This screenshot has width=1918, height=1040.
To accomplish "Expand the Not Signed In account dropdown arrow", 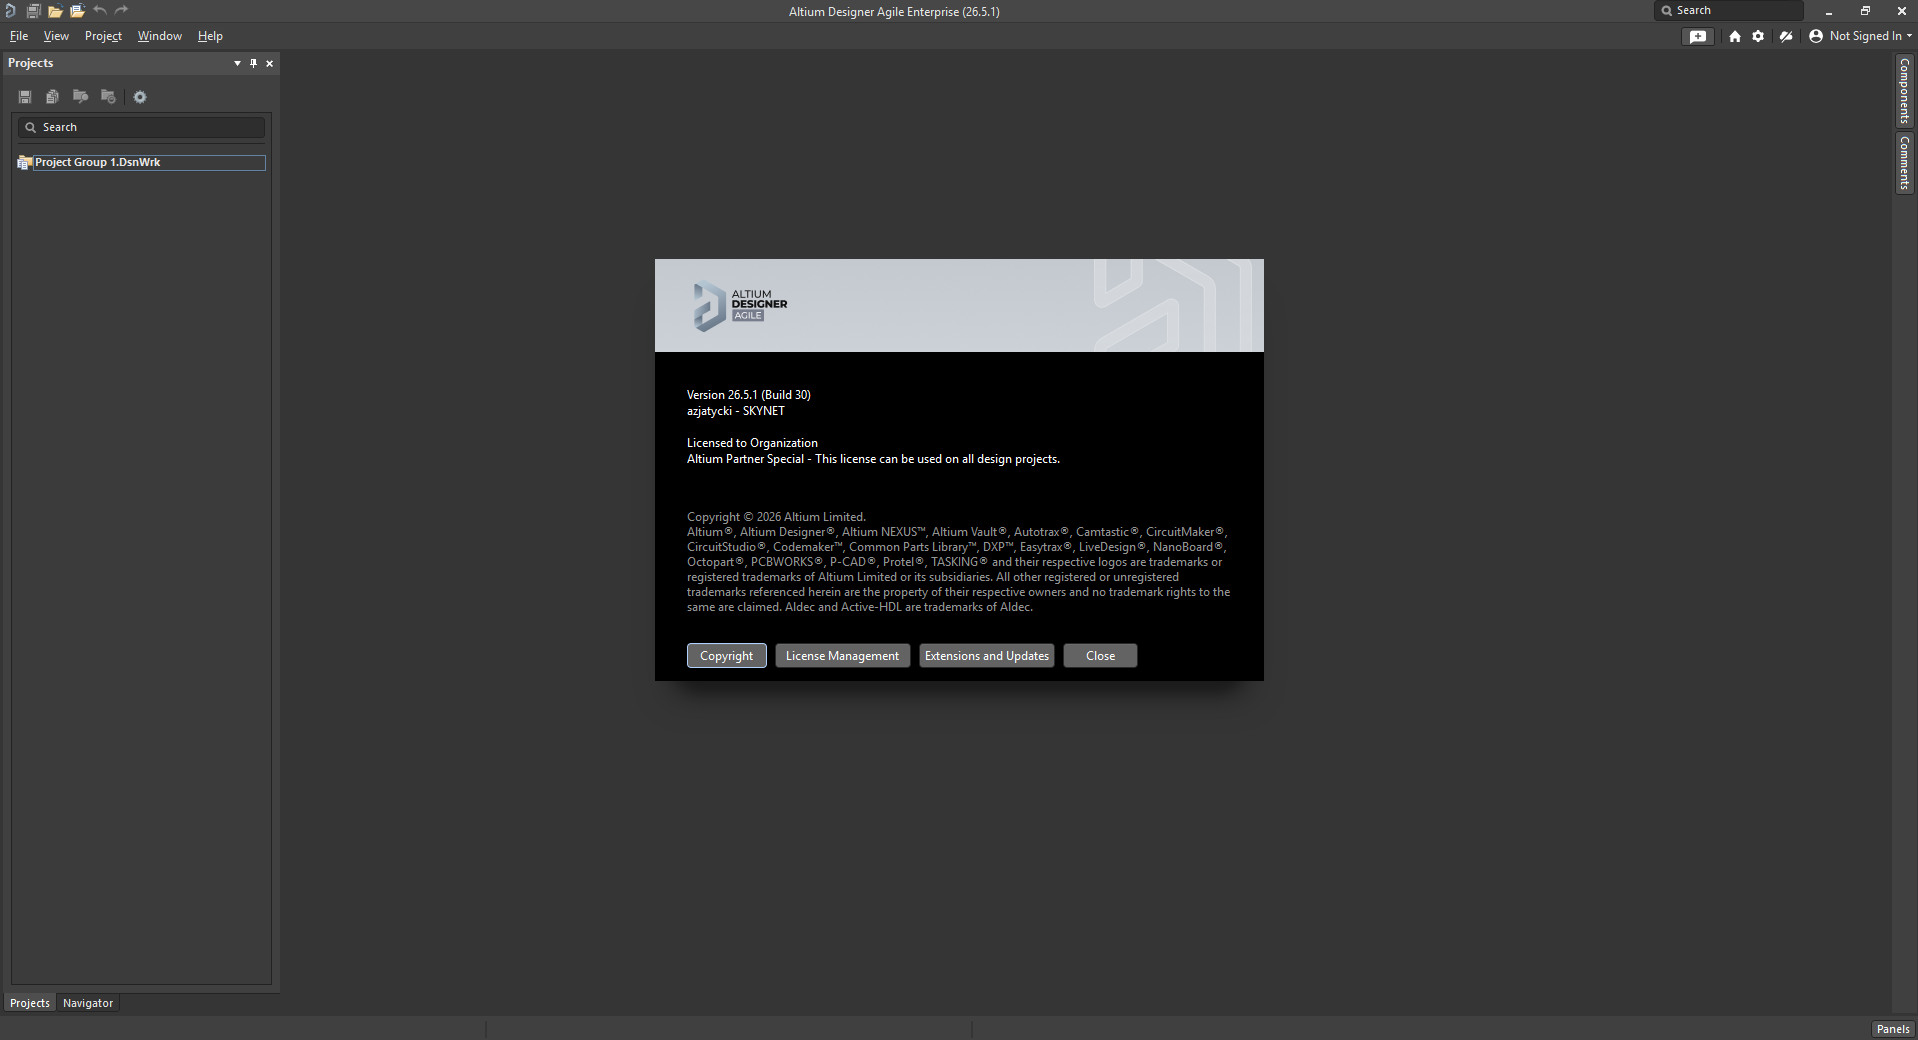I will point(1909,36).
